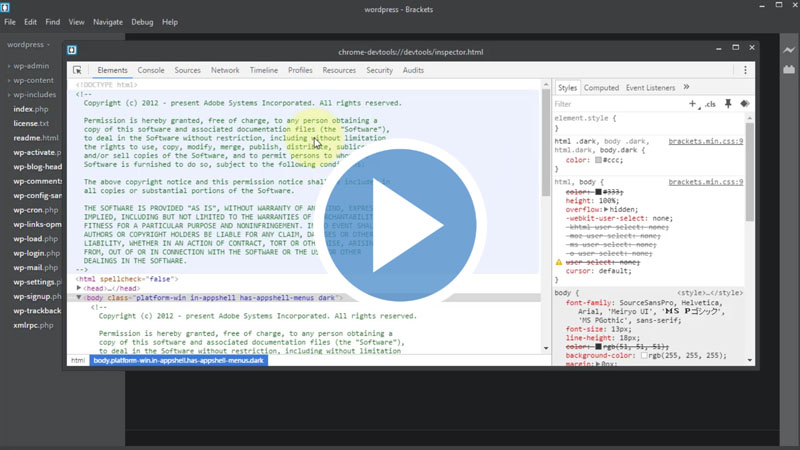The height and width of the screenshot is (450, 800).
Task: Click the inspect element picker icon
Action: point(77,71)
